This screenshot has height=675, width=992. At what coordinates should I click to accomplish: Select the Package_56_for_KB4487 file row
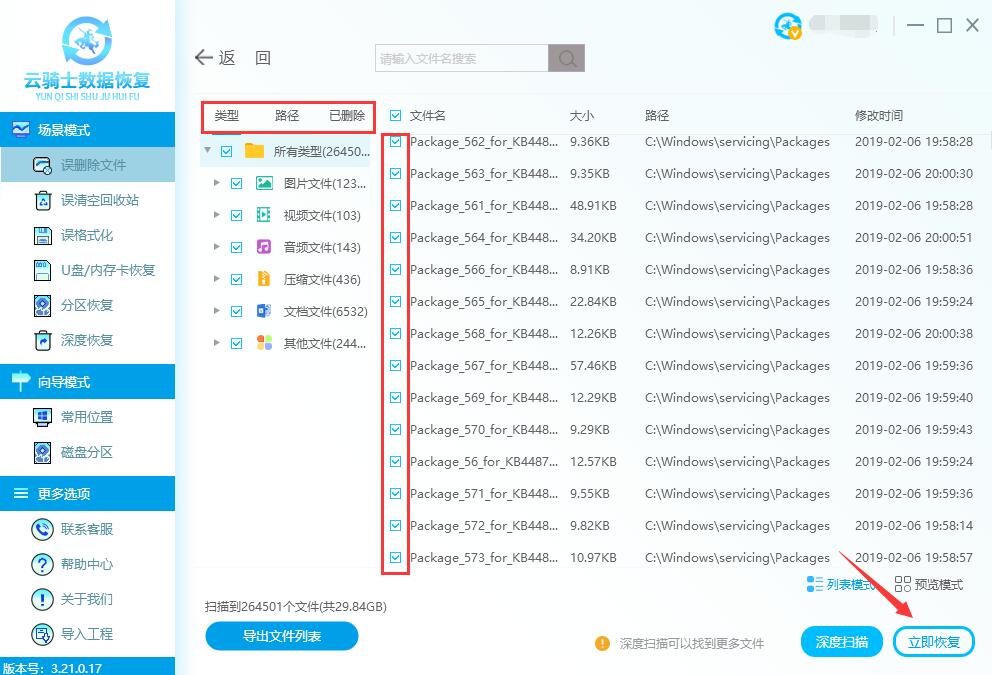686,462
